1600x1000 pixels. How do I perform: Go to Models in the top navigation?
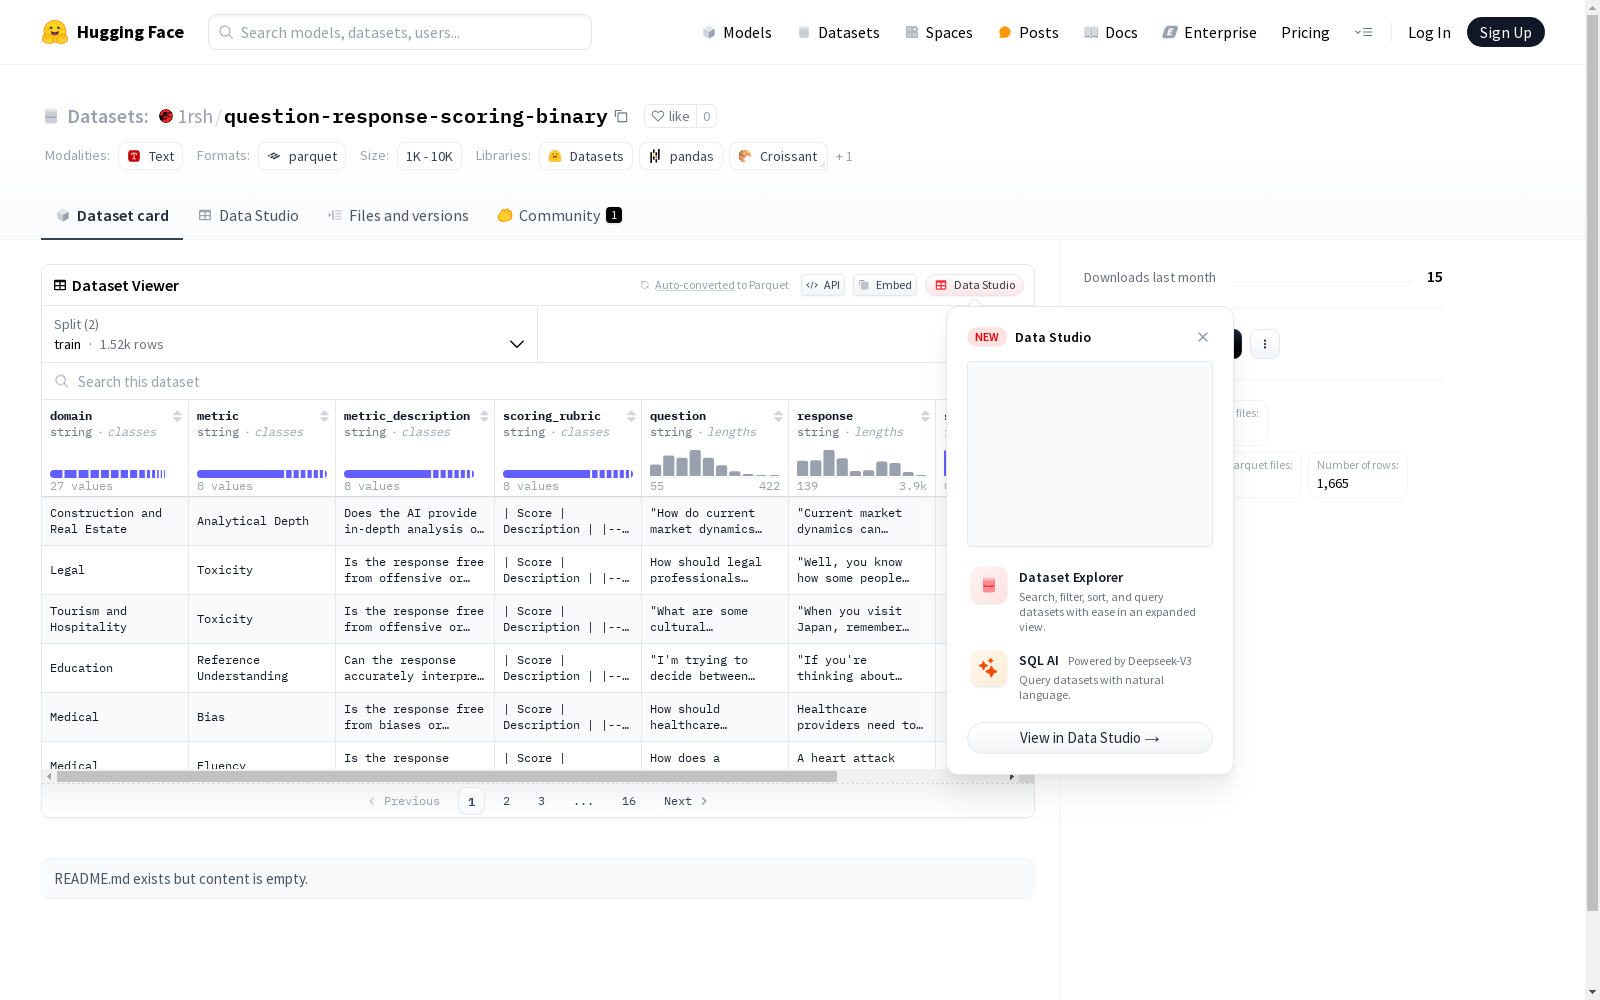[x=737, y=32]
